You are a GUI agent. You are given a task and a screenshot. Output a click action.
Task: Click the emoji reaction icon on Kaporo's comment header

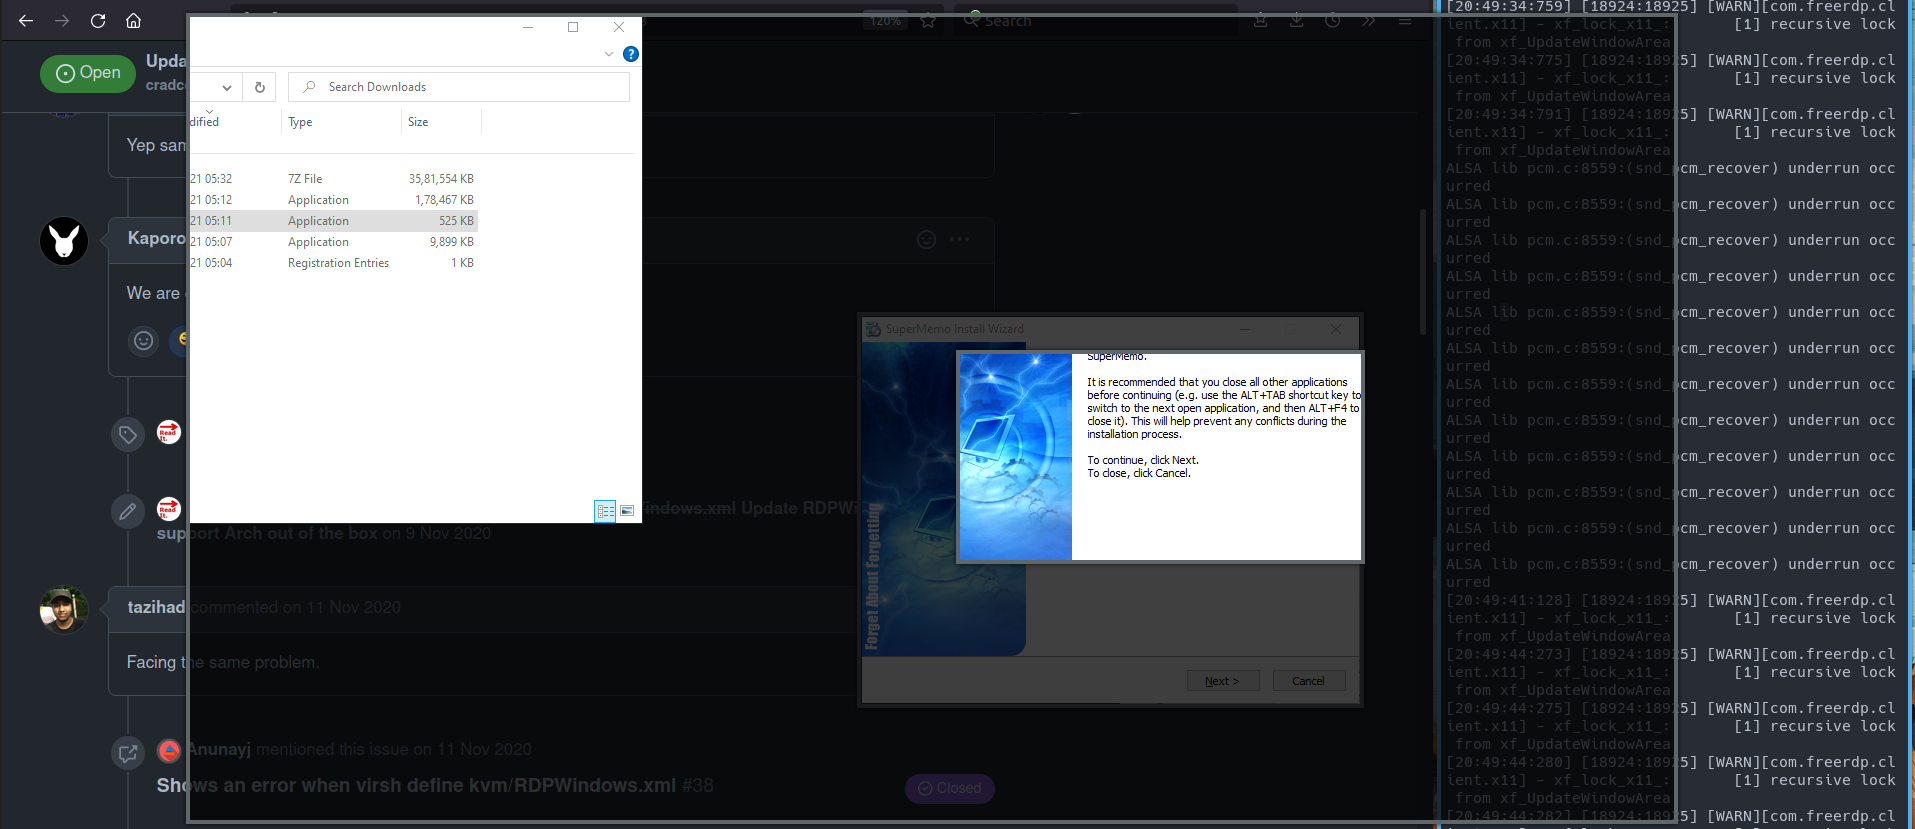pyautogui.click(x=927, y=239)
